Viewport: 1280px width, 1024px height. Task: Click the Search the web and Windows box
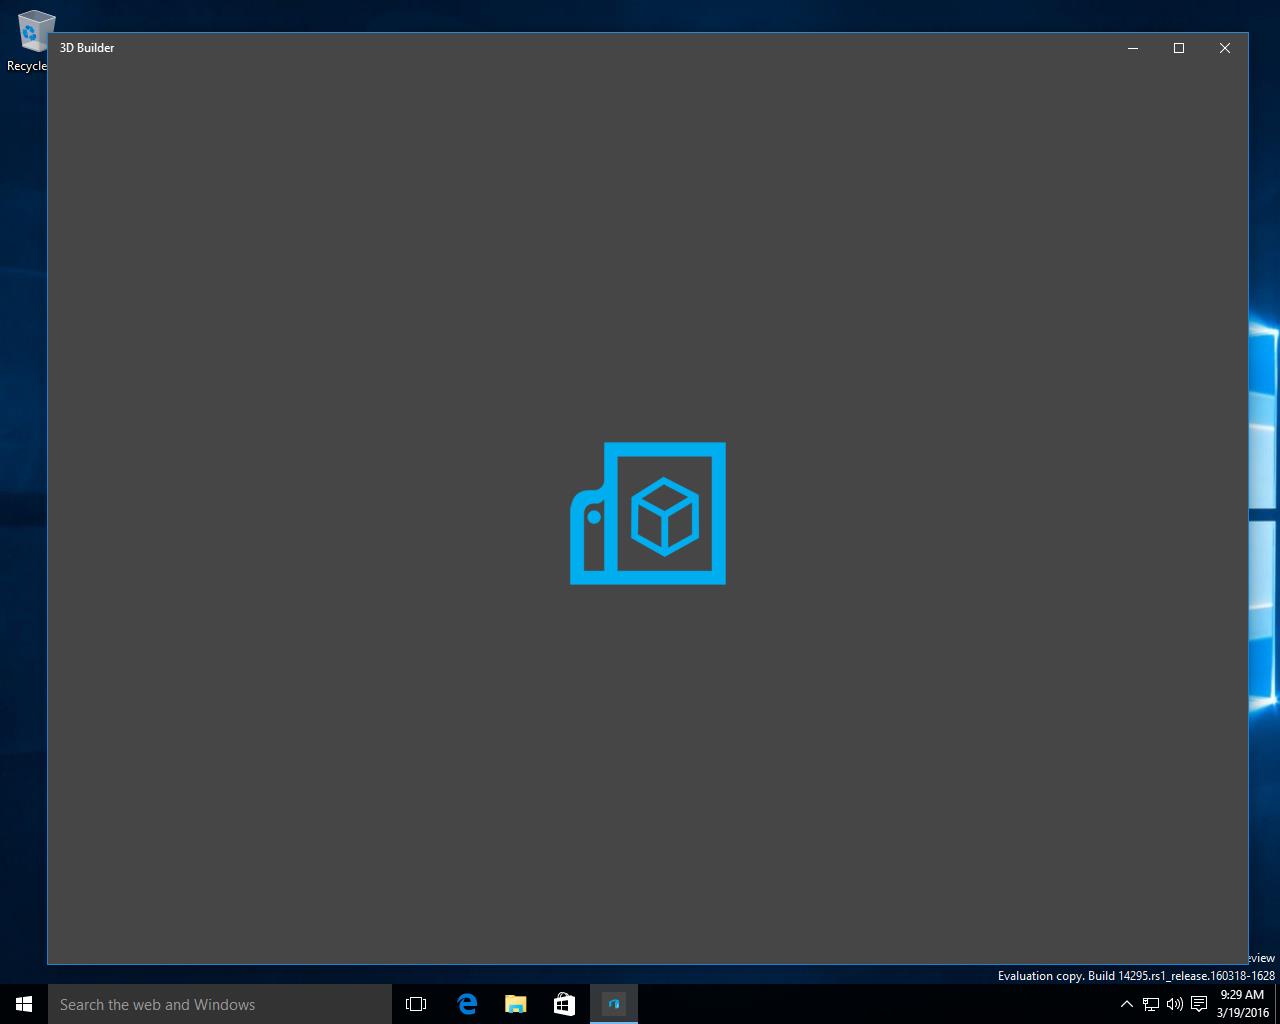[x=220, y=1004]
